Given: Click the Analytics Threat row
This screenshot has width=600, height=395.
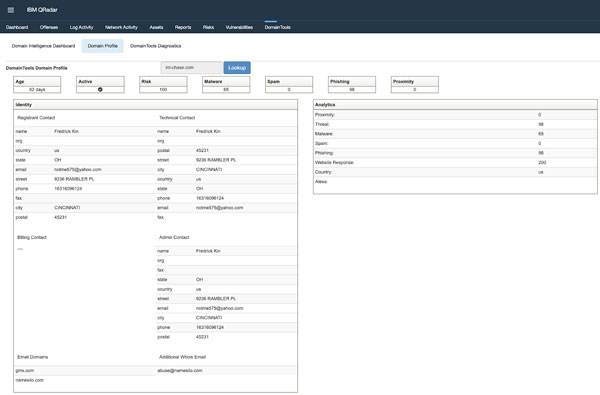Looking at the screenshot, I should click(x=455, y=124).
